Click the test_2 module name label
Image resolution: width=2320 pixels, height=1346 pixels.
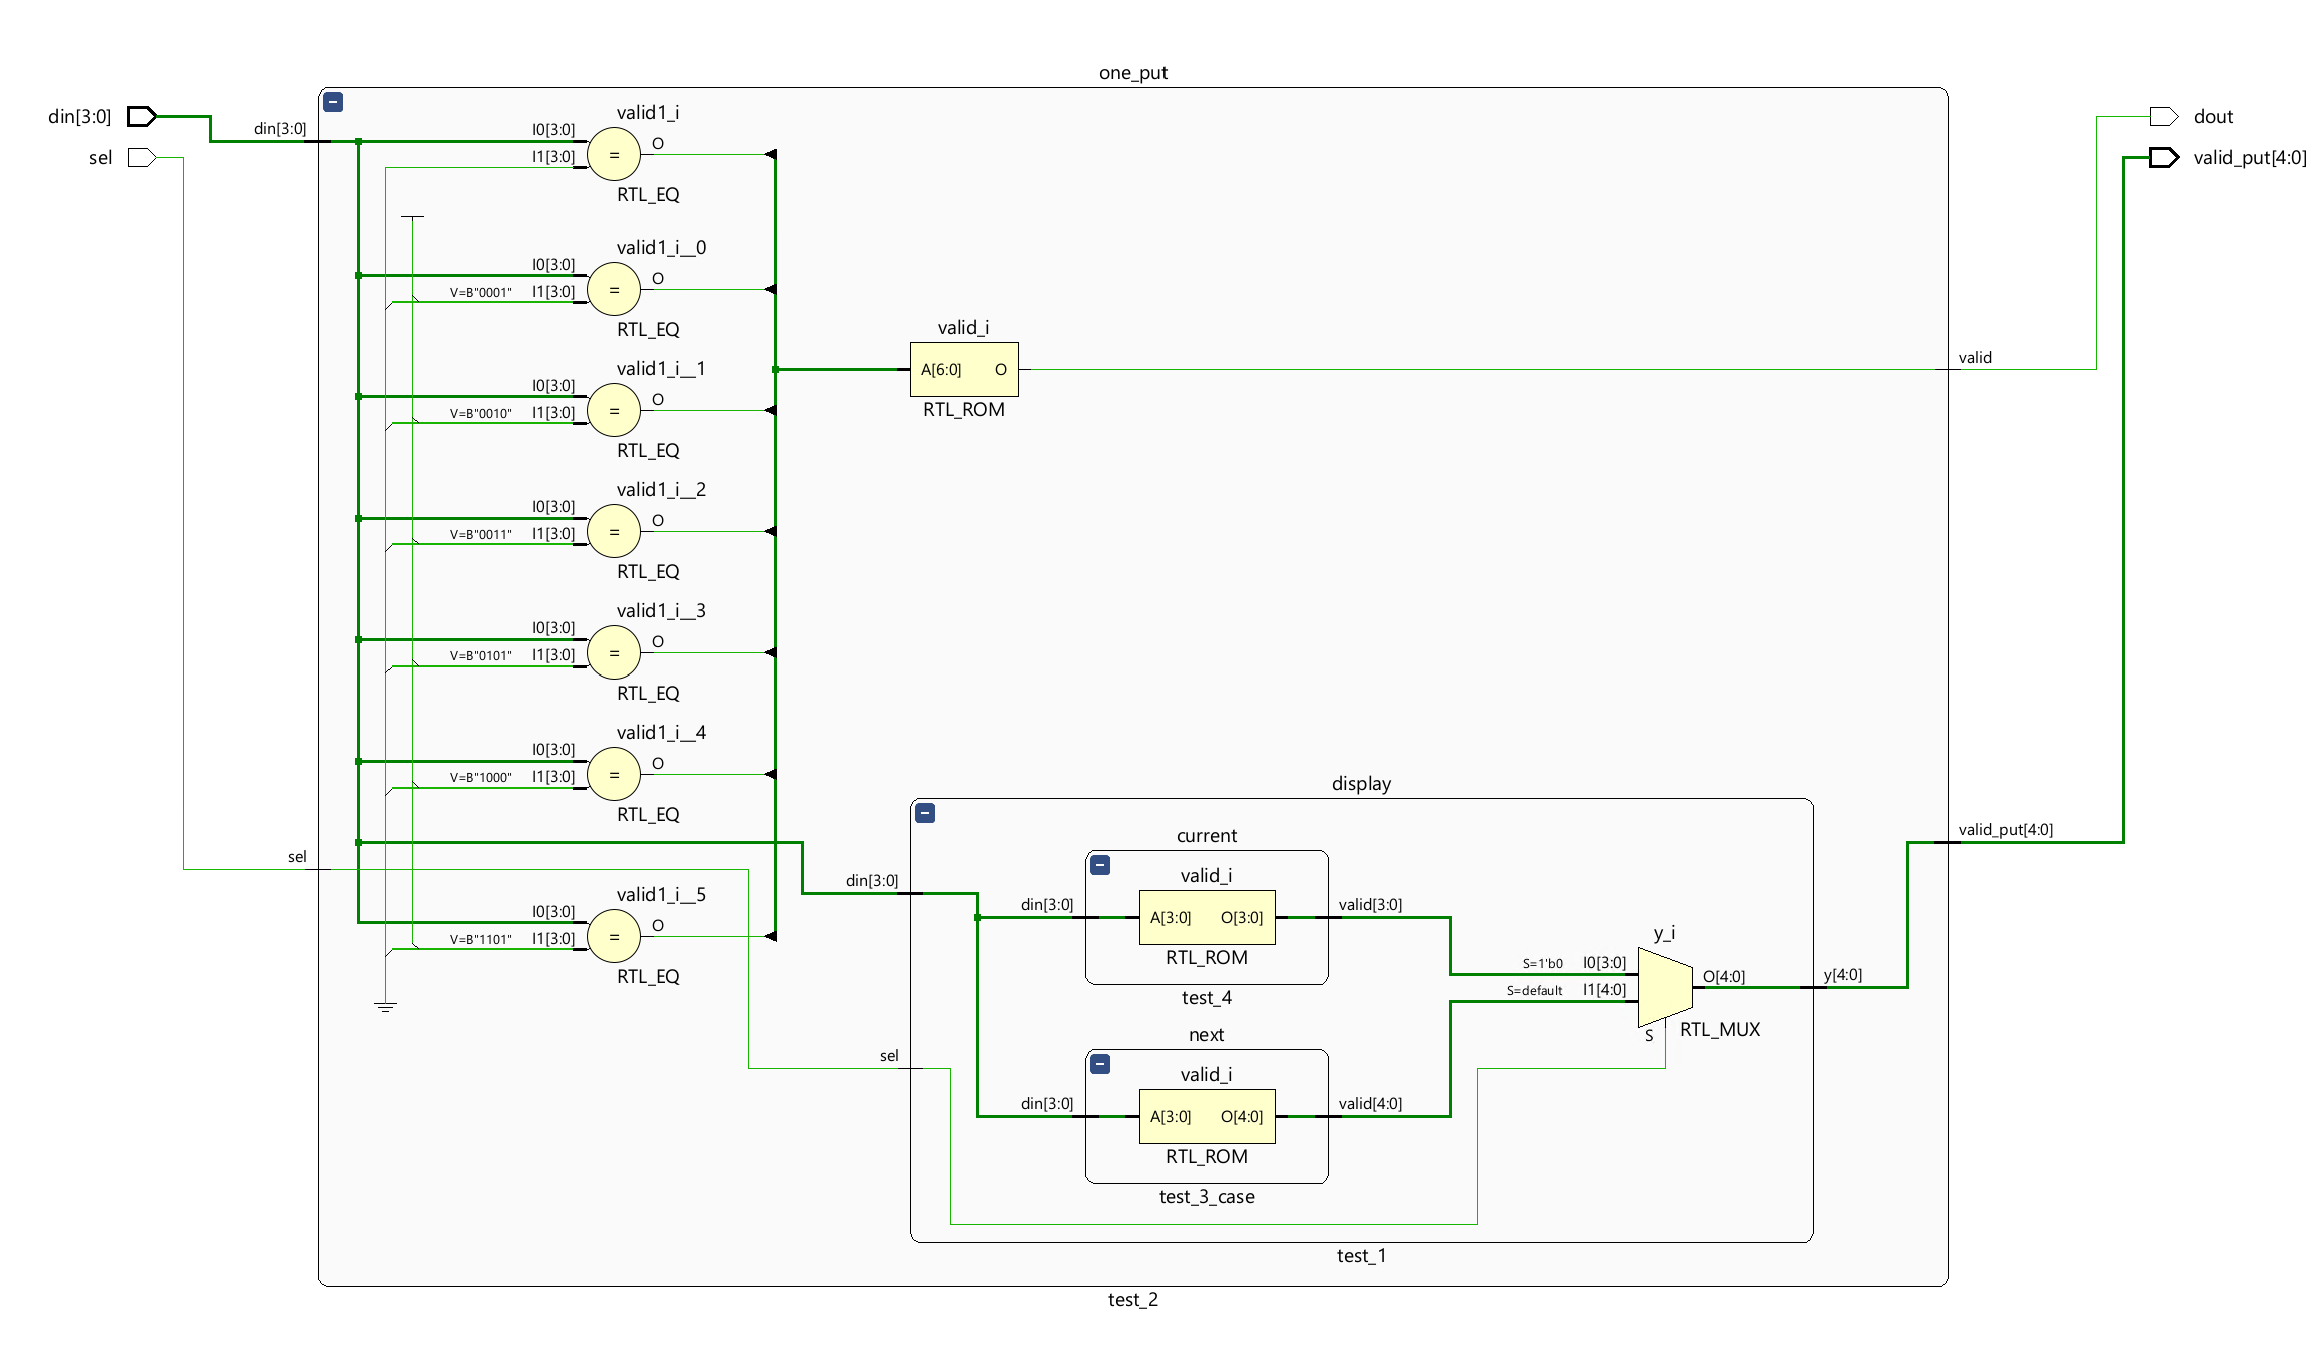tap(1133, 1299)
